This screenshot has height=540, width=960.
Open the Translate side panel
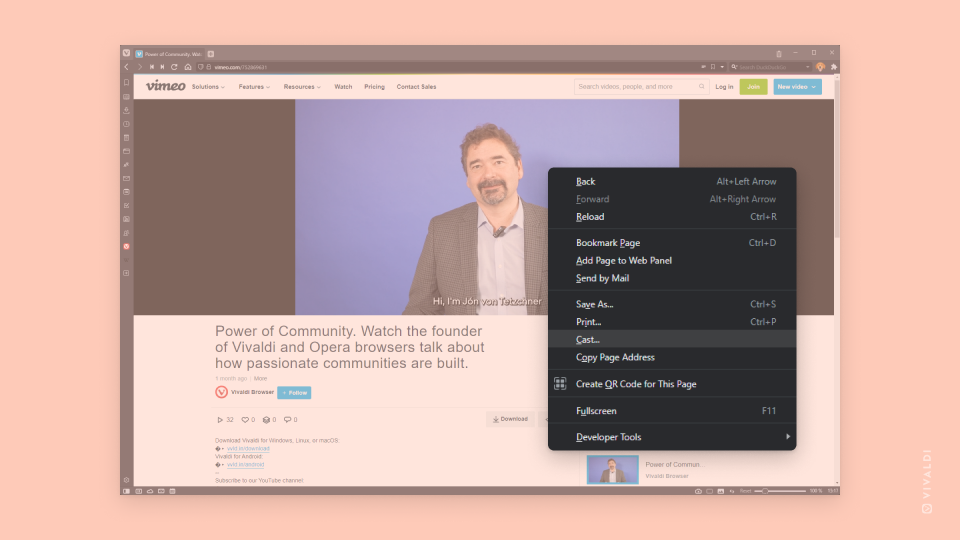126,165
